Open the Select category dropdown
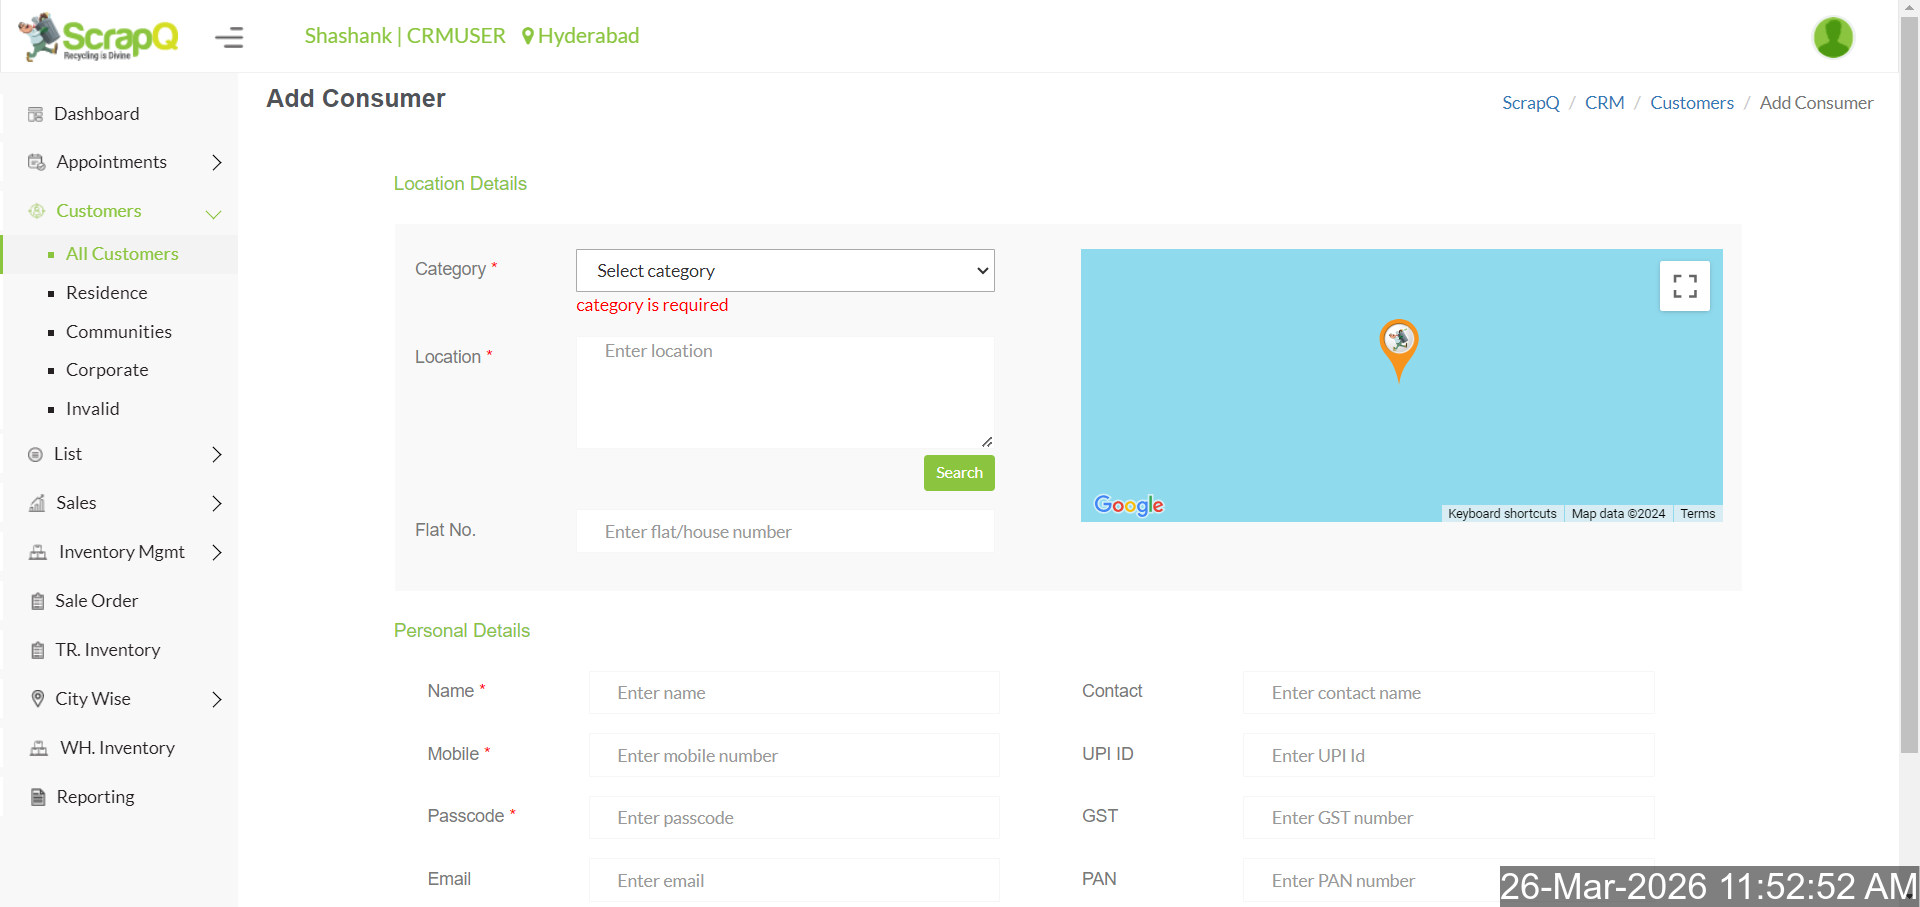The image size is (1920, 907). click(785, 271)
